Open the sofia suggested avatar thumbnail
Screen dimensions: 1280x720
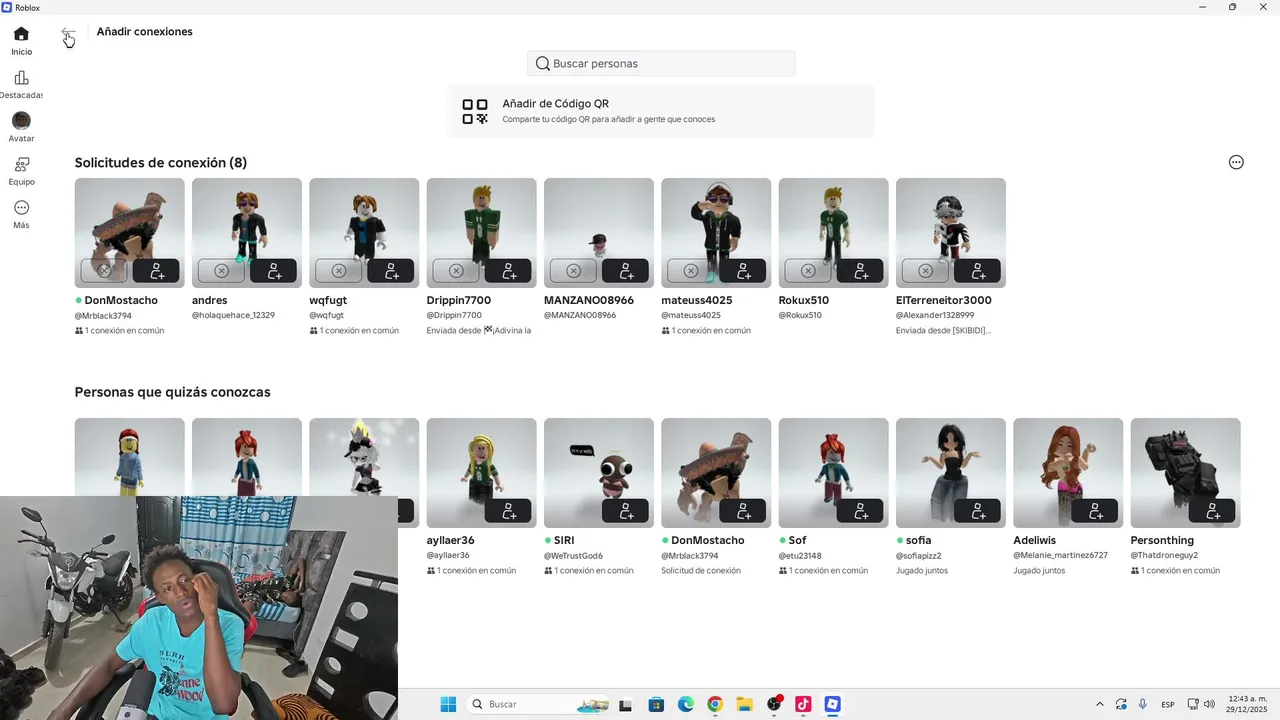click(x=951, y=473)
